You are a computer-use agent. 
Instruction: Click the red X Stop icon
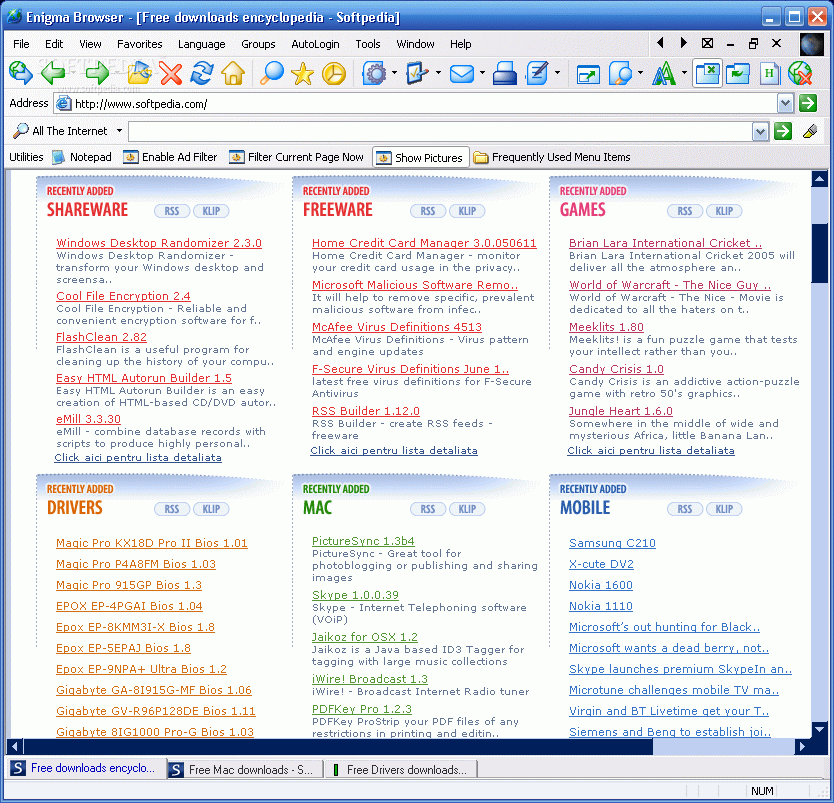tap(170, 73)
